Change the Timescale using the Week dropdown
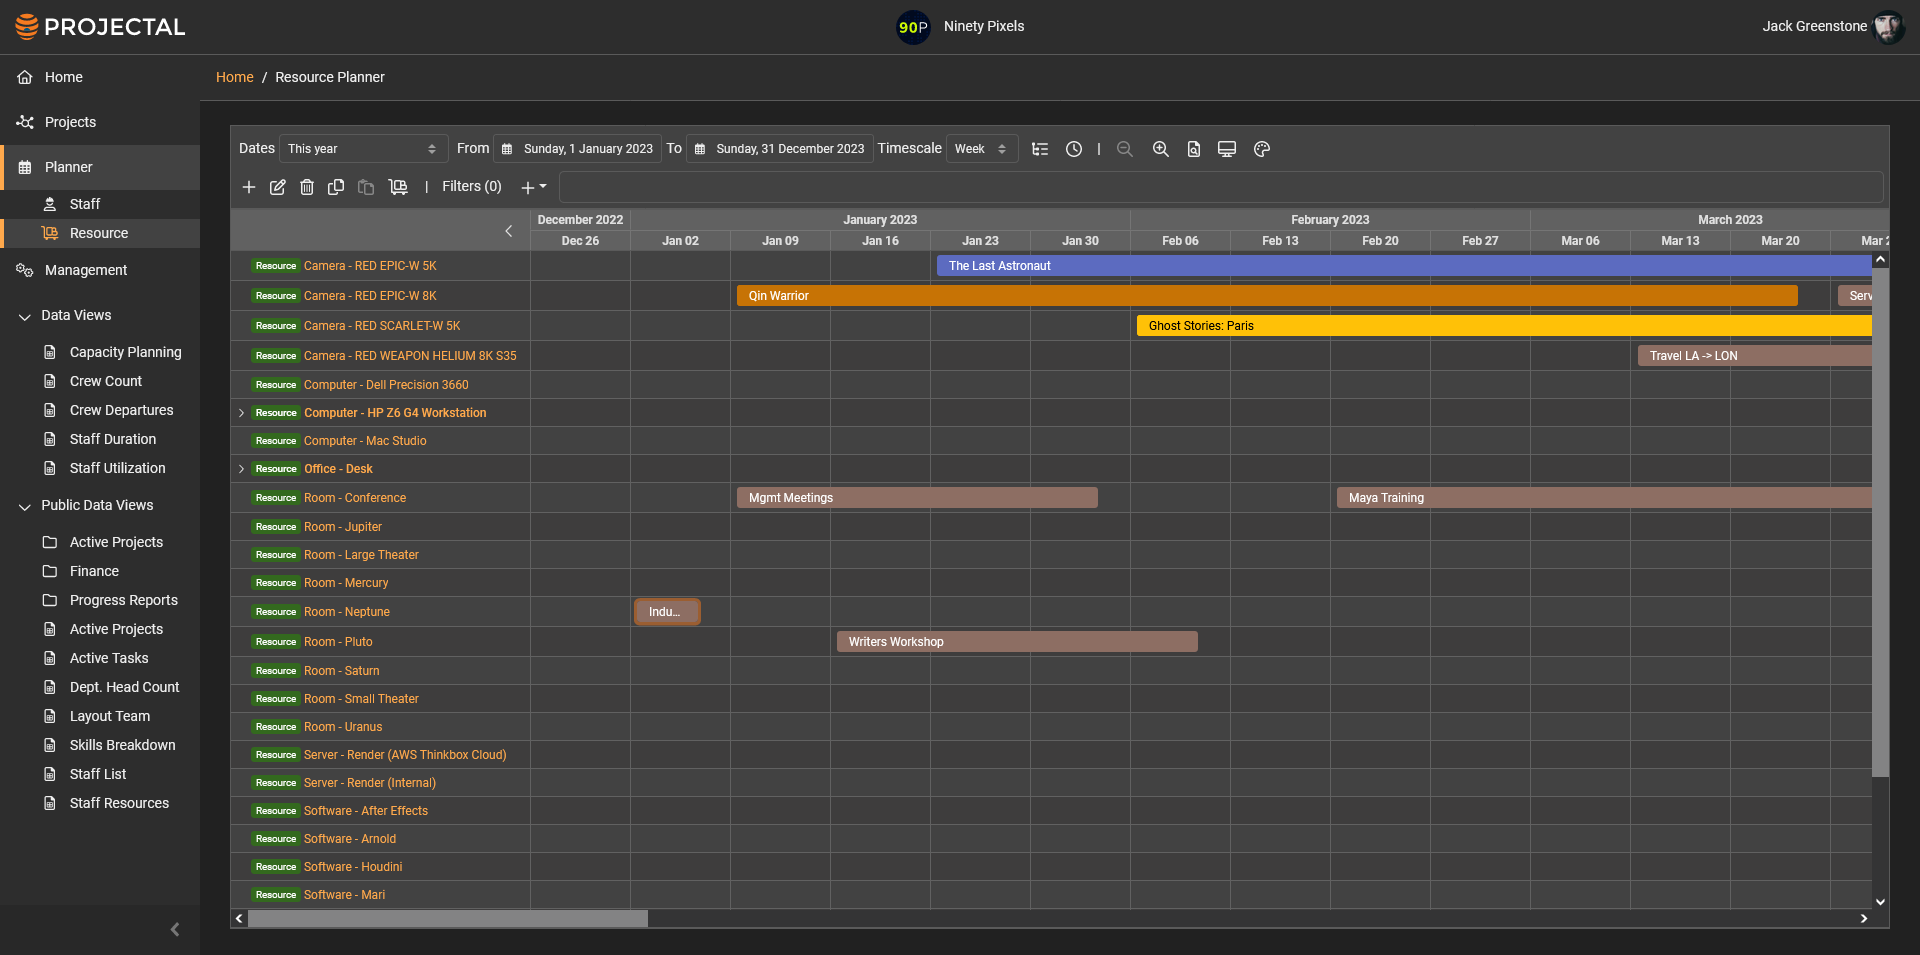This screenshot has width=1920, height=955. (980, 148)
